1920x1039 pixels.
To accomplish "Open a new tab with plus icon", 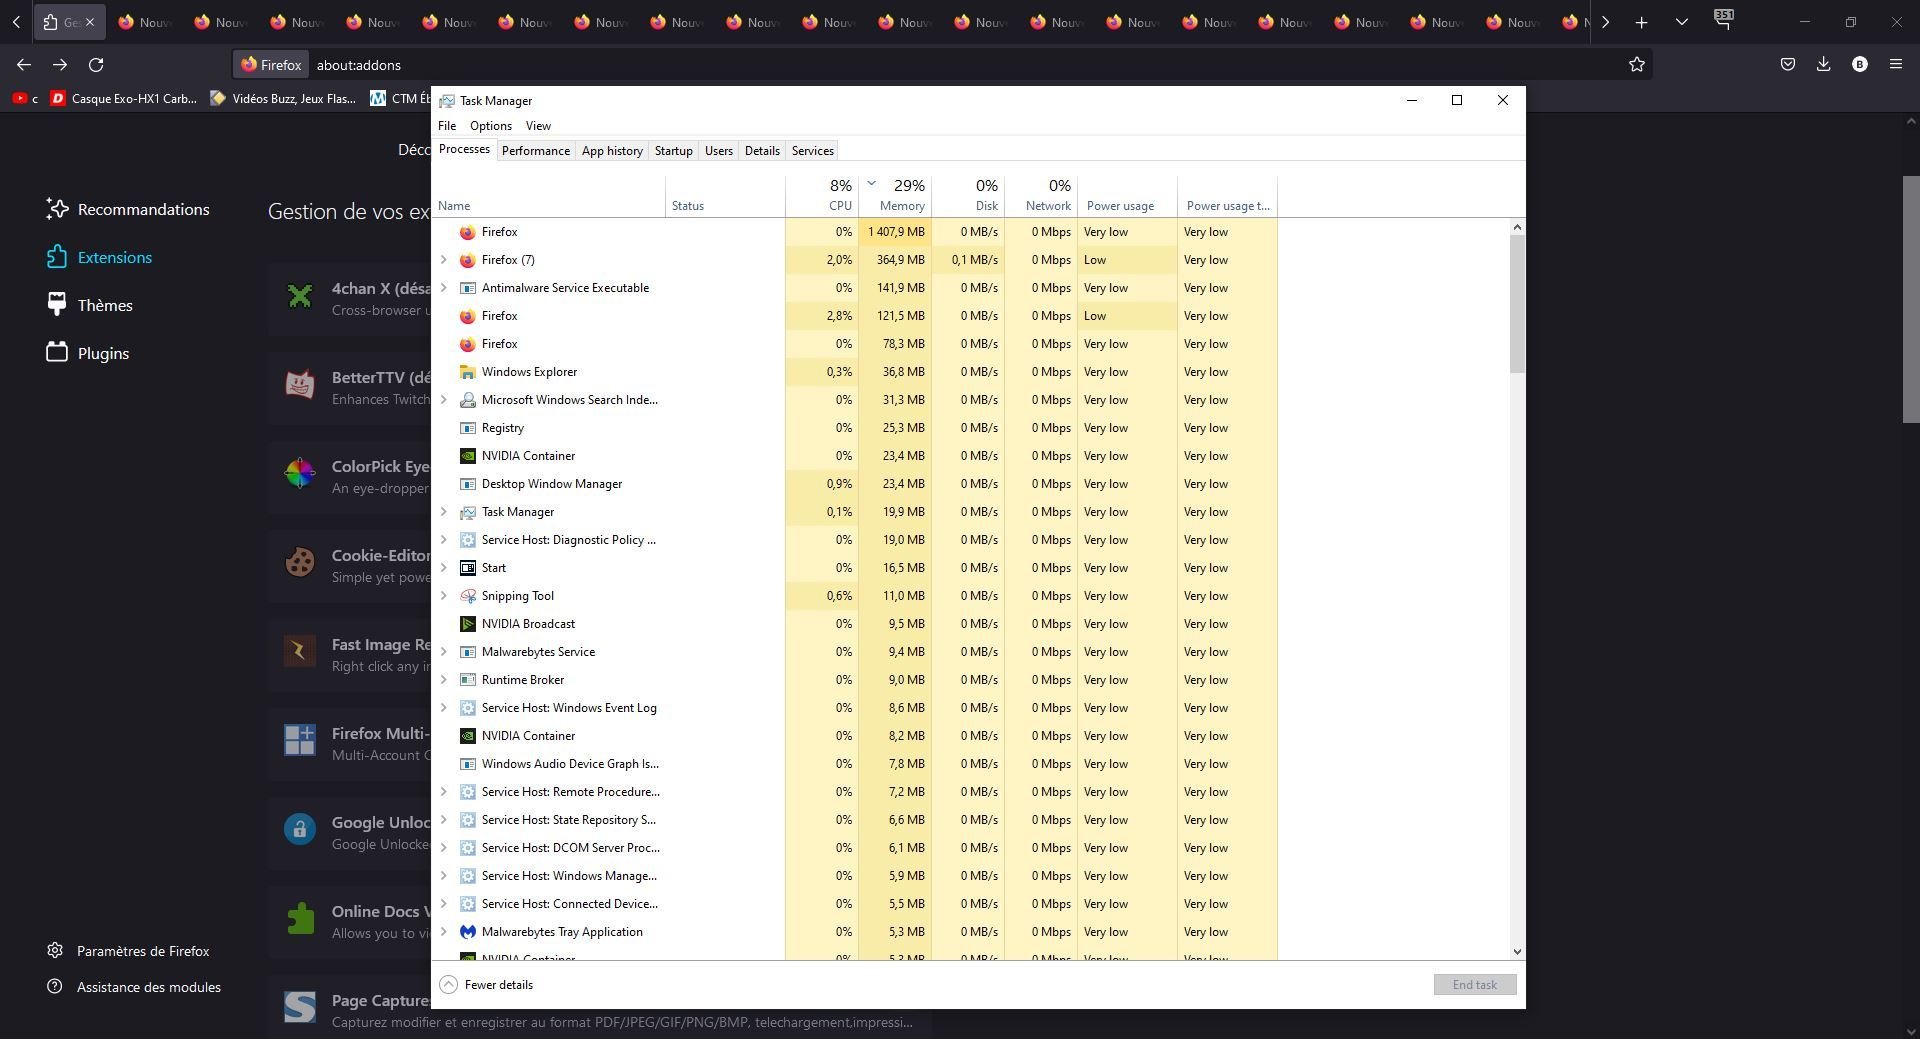I will (1641, 22).
